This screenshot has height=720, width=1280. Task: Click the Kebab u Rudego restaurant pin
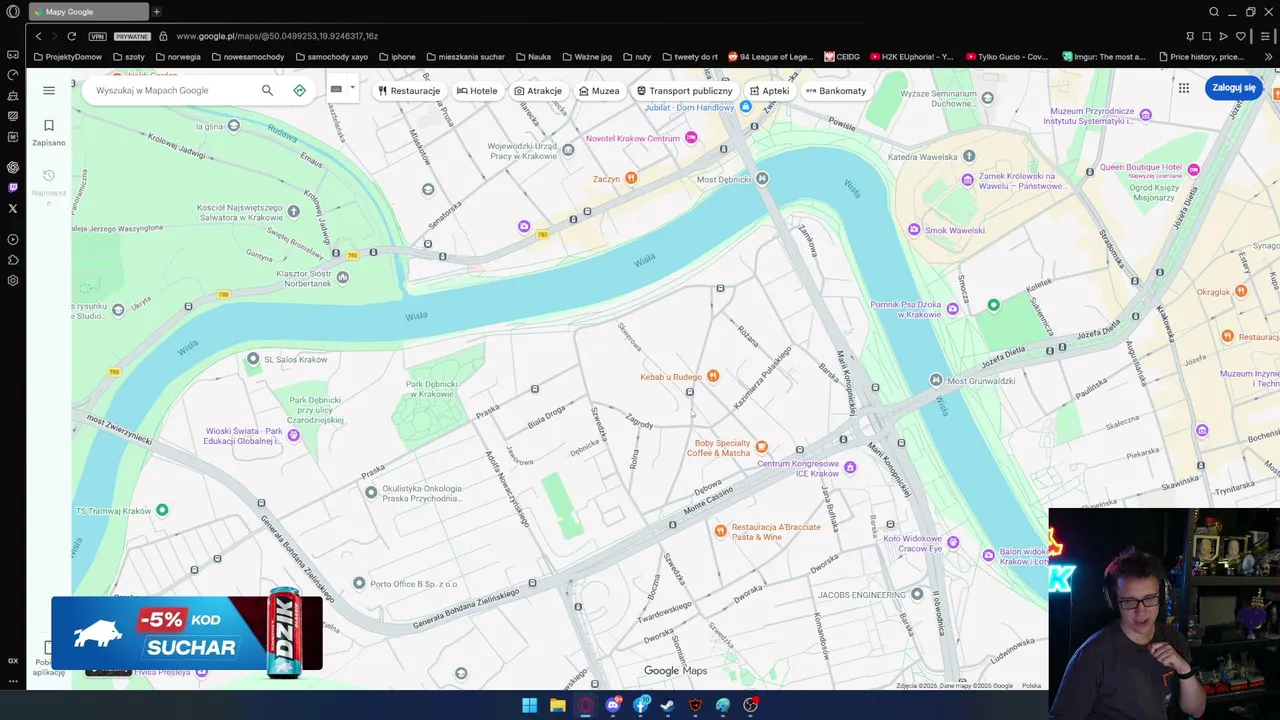click(713, 376)
